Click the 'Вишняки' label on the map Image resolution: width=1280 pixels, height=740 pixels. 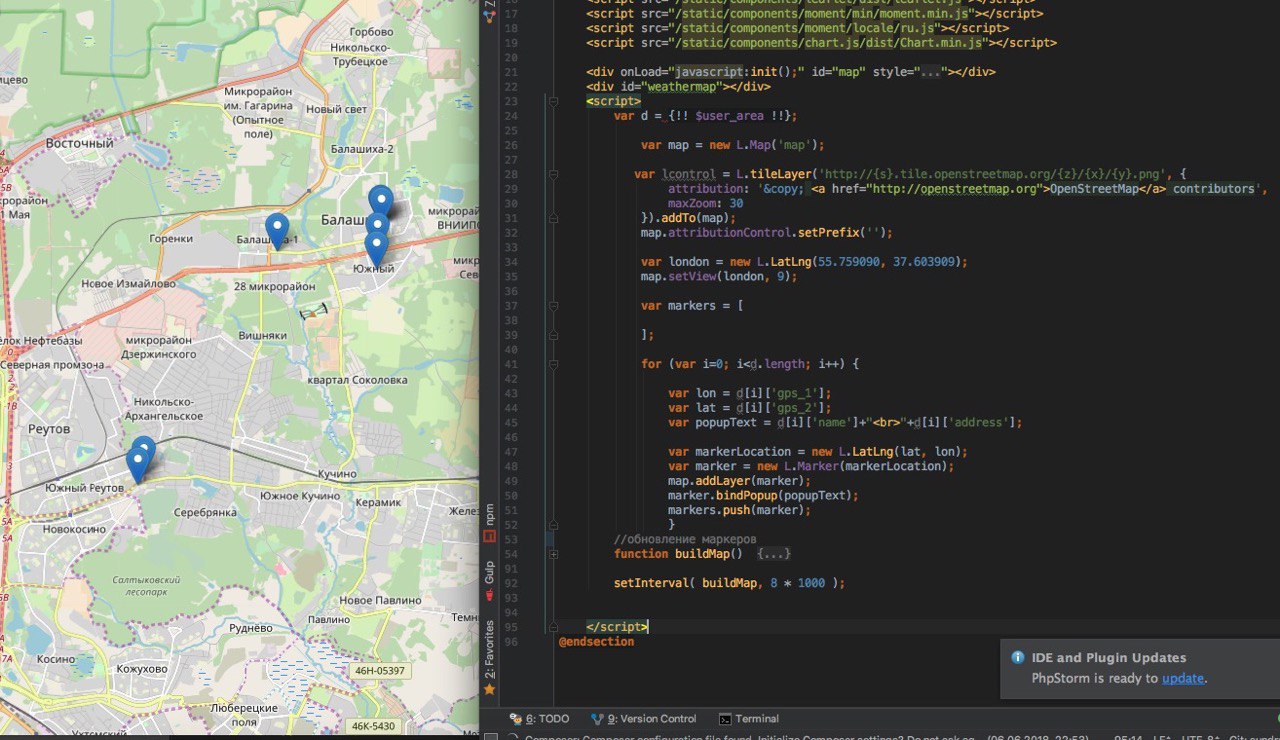pos(265,336)
